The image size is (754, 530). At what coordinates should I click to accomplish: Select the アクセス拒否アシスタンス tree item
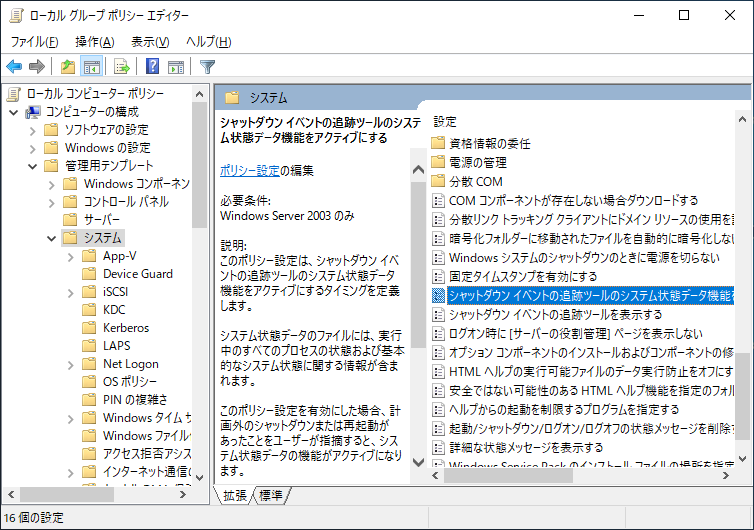147,454
